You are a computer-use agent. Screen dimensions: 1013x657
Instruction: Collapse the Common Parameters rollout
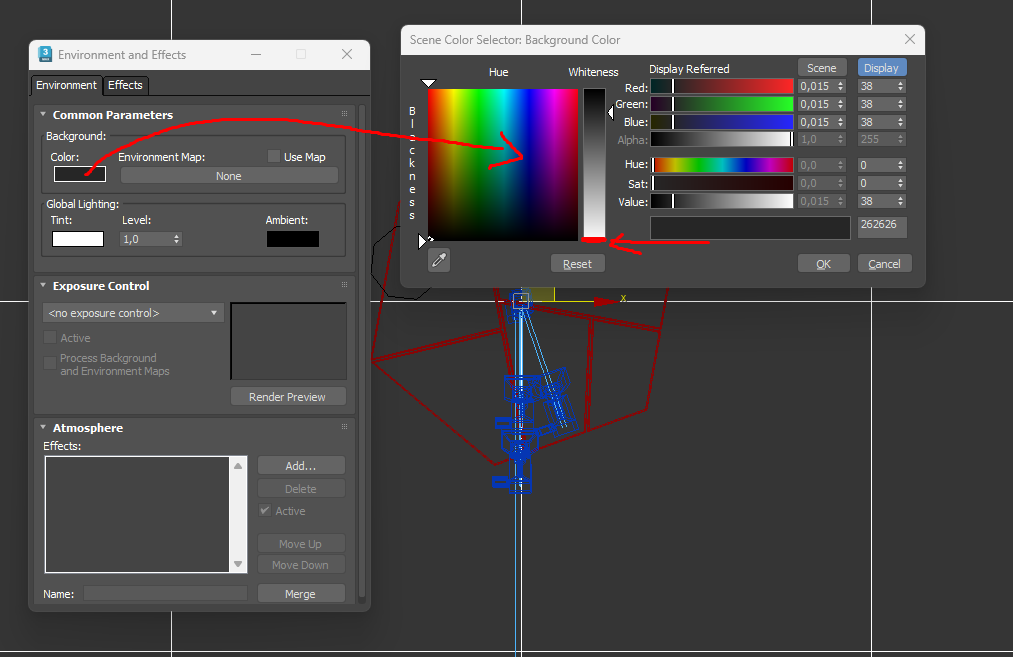pyautogui.click(x=43, y=114)
